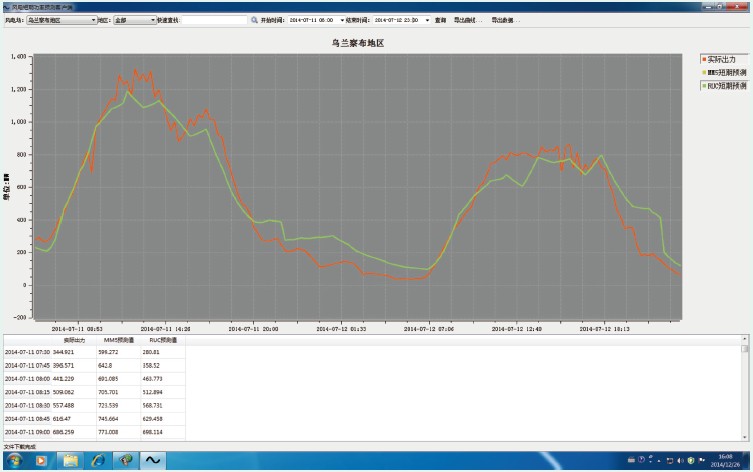Launch Windows Media Player from taskbar
The image size is (753, 472).
41,460
